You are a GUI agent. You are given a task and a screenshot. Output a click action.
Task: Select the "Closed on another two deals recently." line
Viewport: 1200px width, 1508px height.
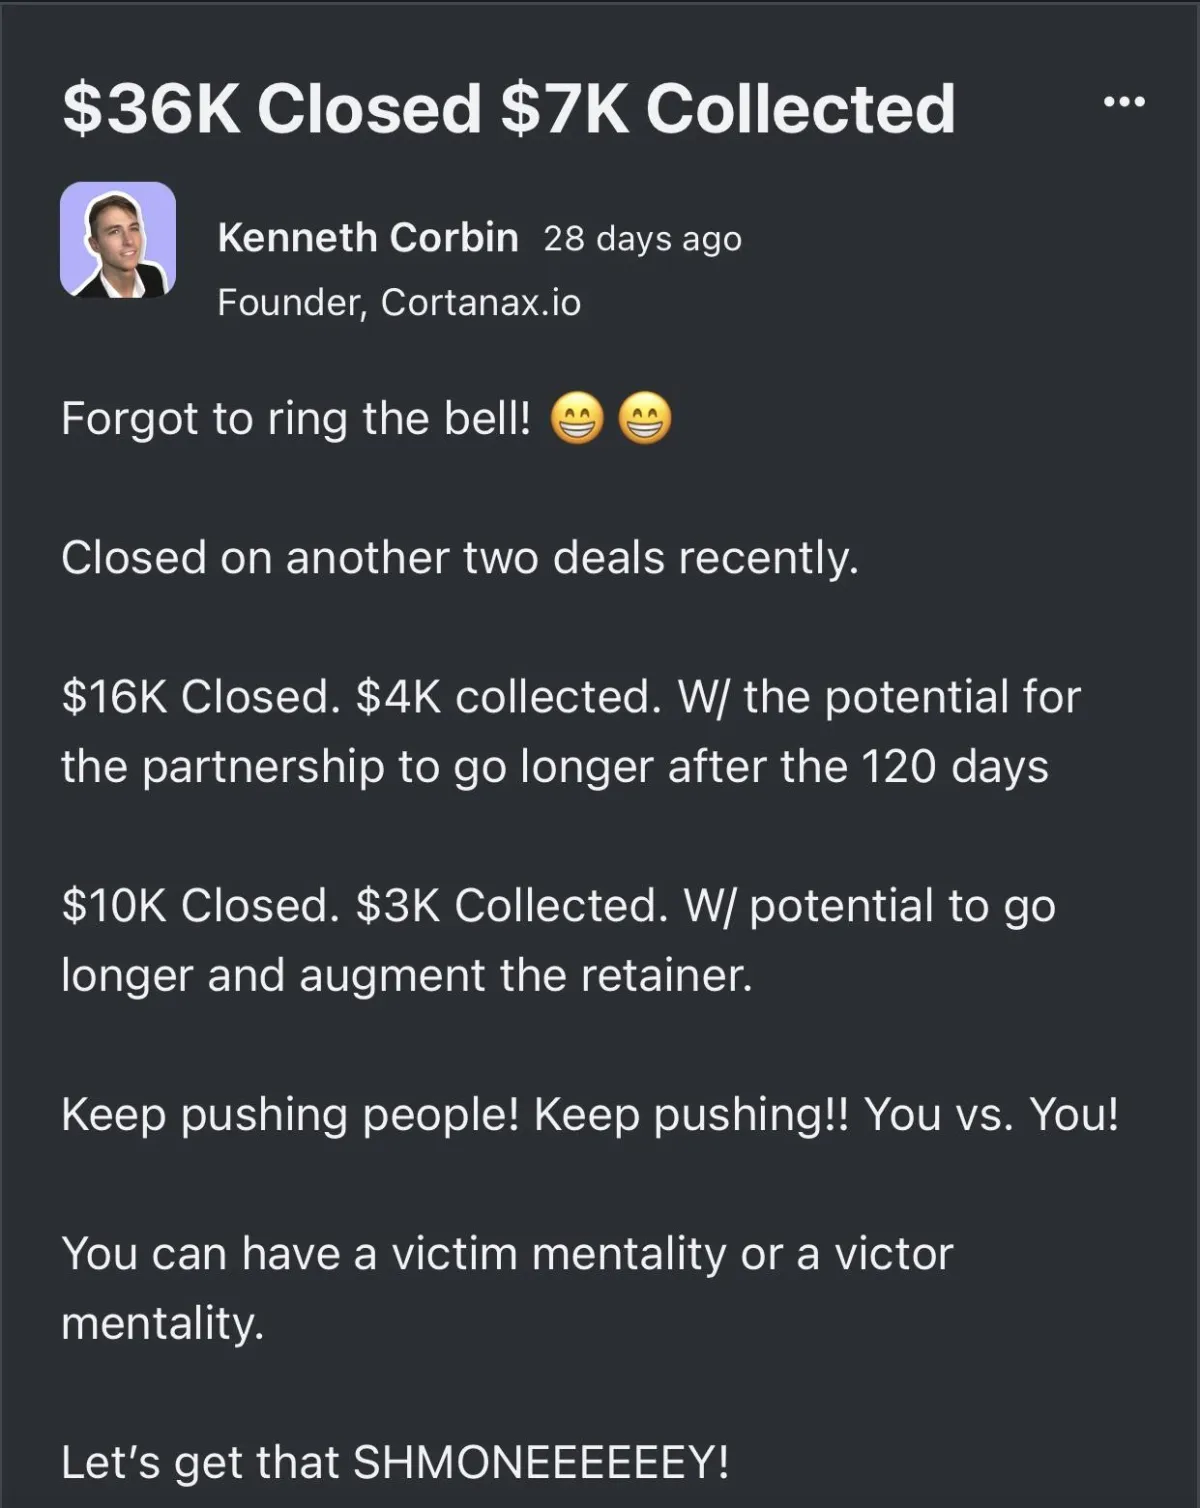(x=460, y=558)
